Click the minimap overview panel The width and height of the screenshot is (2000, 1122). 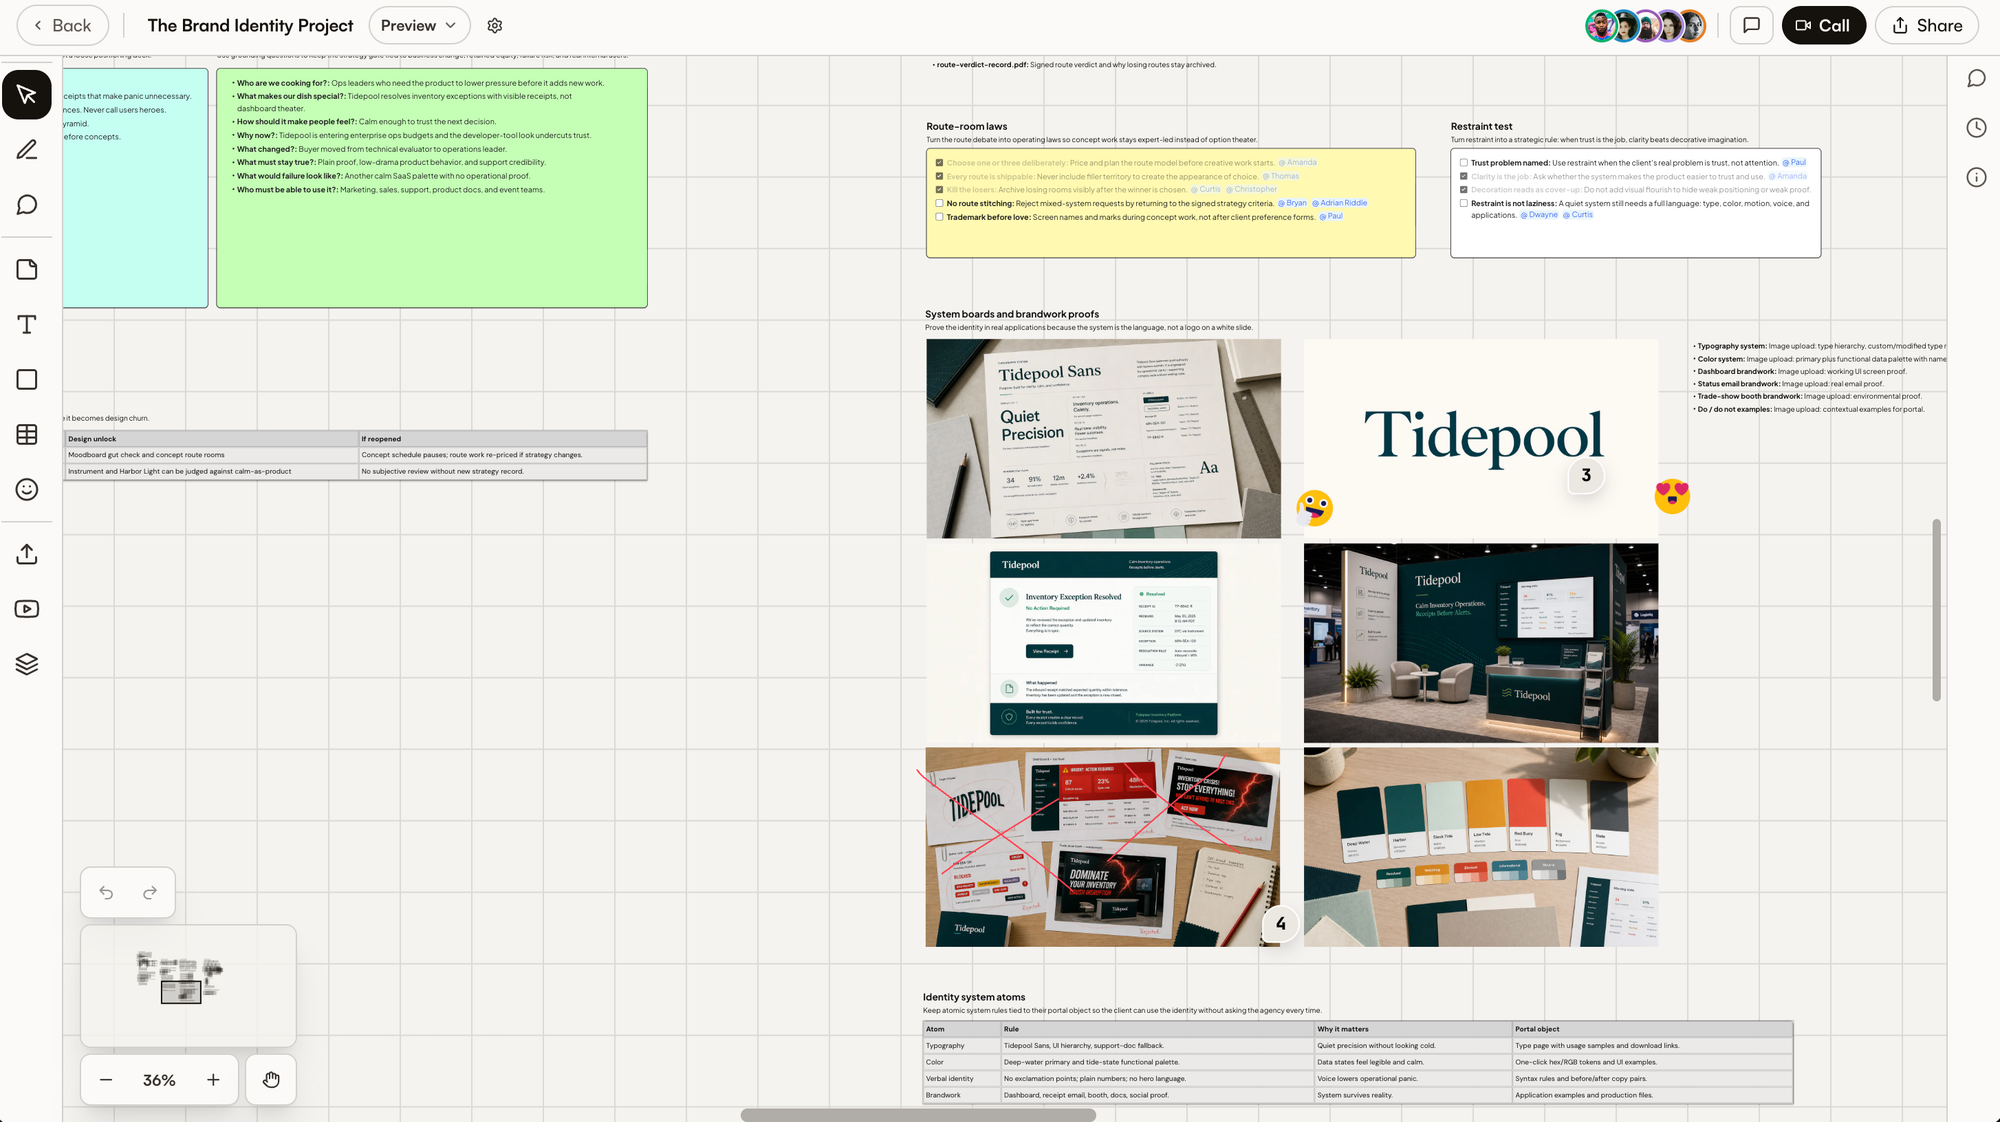coord(188,985)
